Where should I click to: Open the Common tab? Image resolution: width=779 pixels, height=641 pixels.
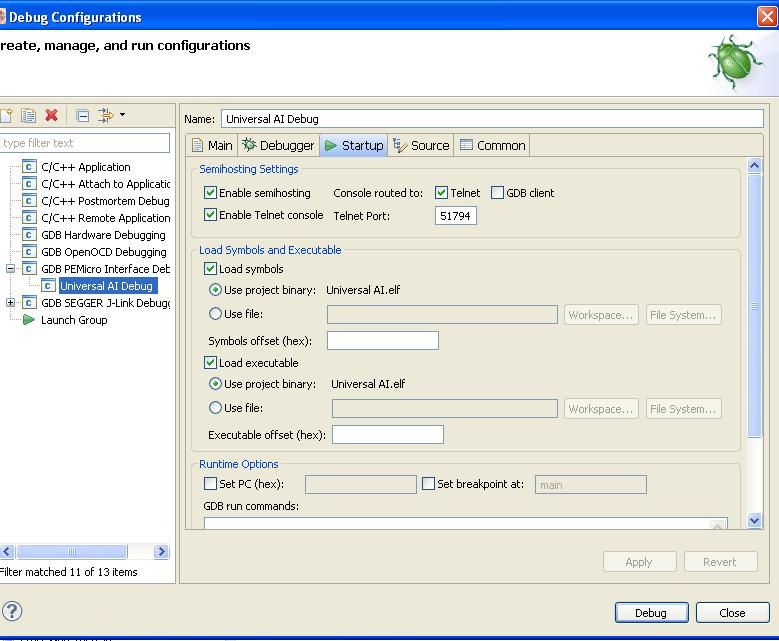pyautogui.click(x=492, y=145)
